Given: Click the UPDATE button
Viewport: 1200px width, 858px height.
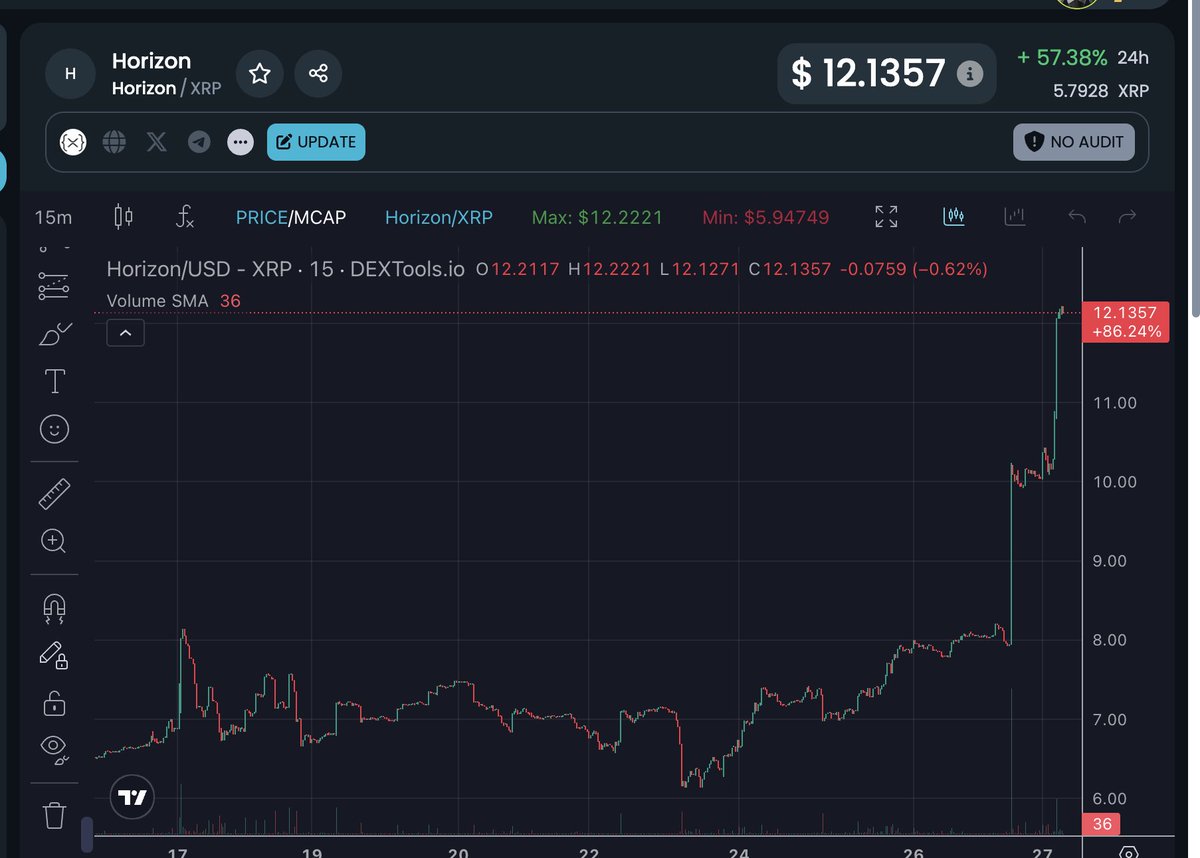Looking at the screenshot, I should coord(316,142).
